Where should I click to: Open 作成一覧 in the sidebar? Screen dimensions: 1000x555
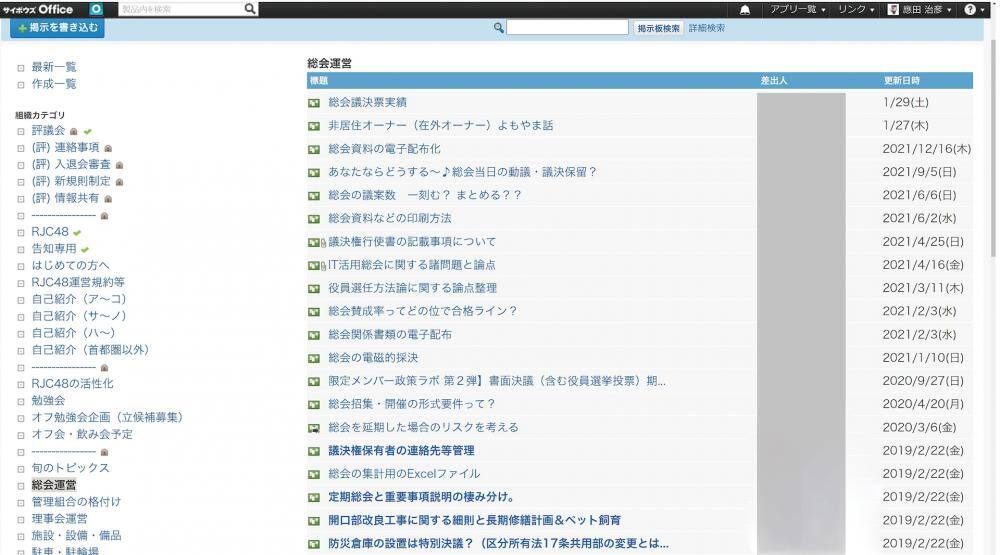pyautogui.click(x=54, y=84)
